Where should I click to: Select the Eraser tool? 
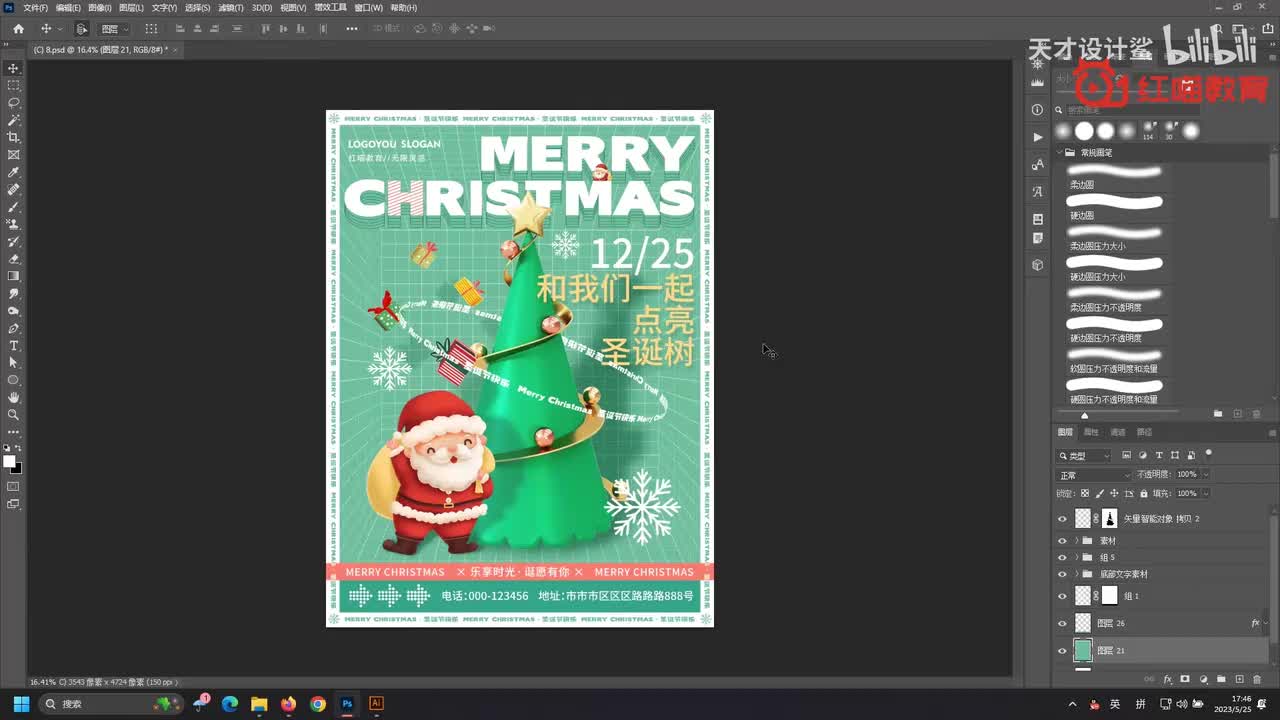point(14,259)
